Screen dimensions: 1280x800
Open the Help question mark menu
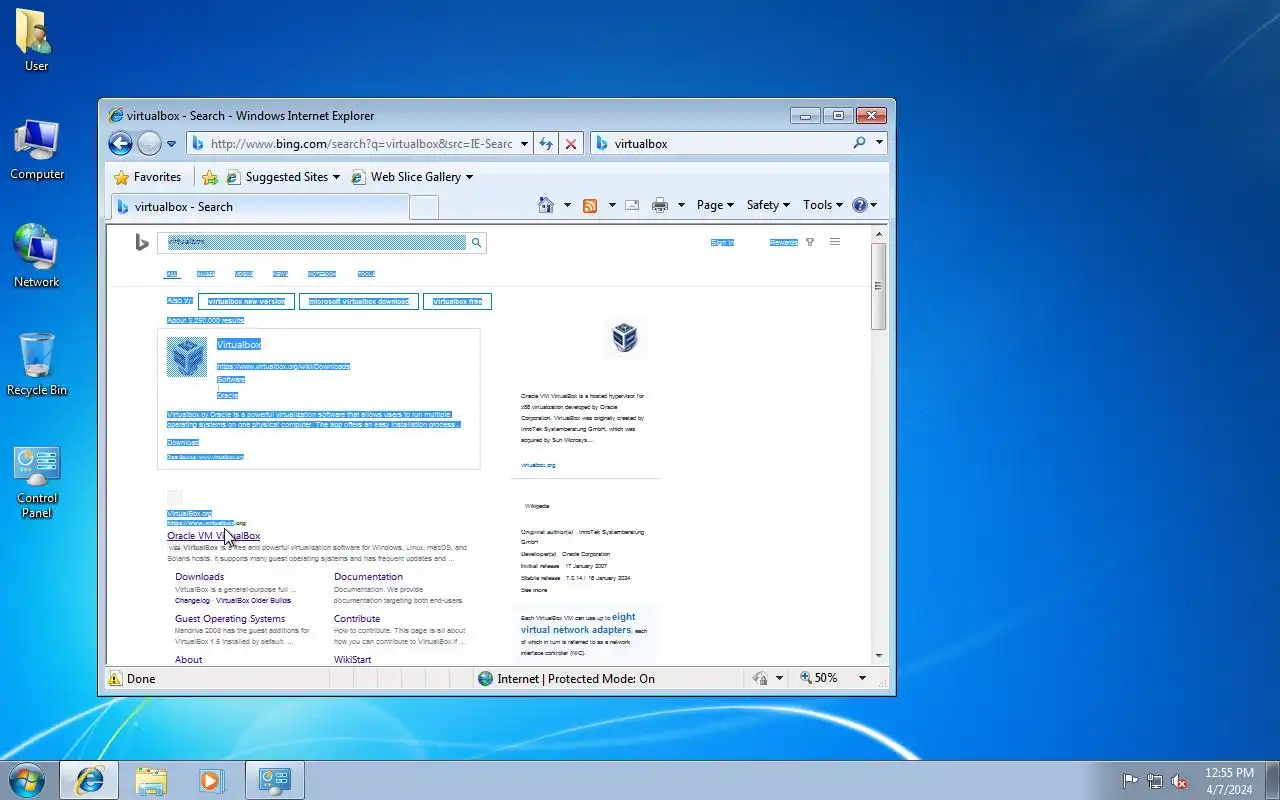[864, 205]
